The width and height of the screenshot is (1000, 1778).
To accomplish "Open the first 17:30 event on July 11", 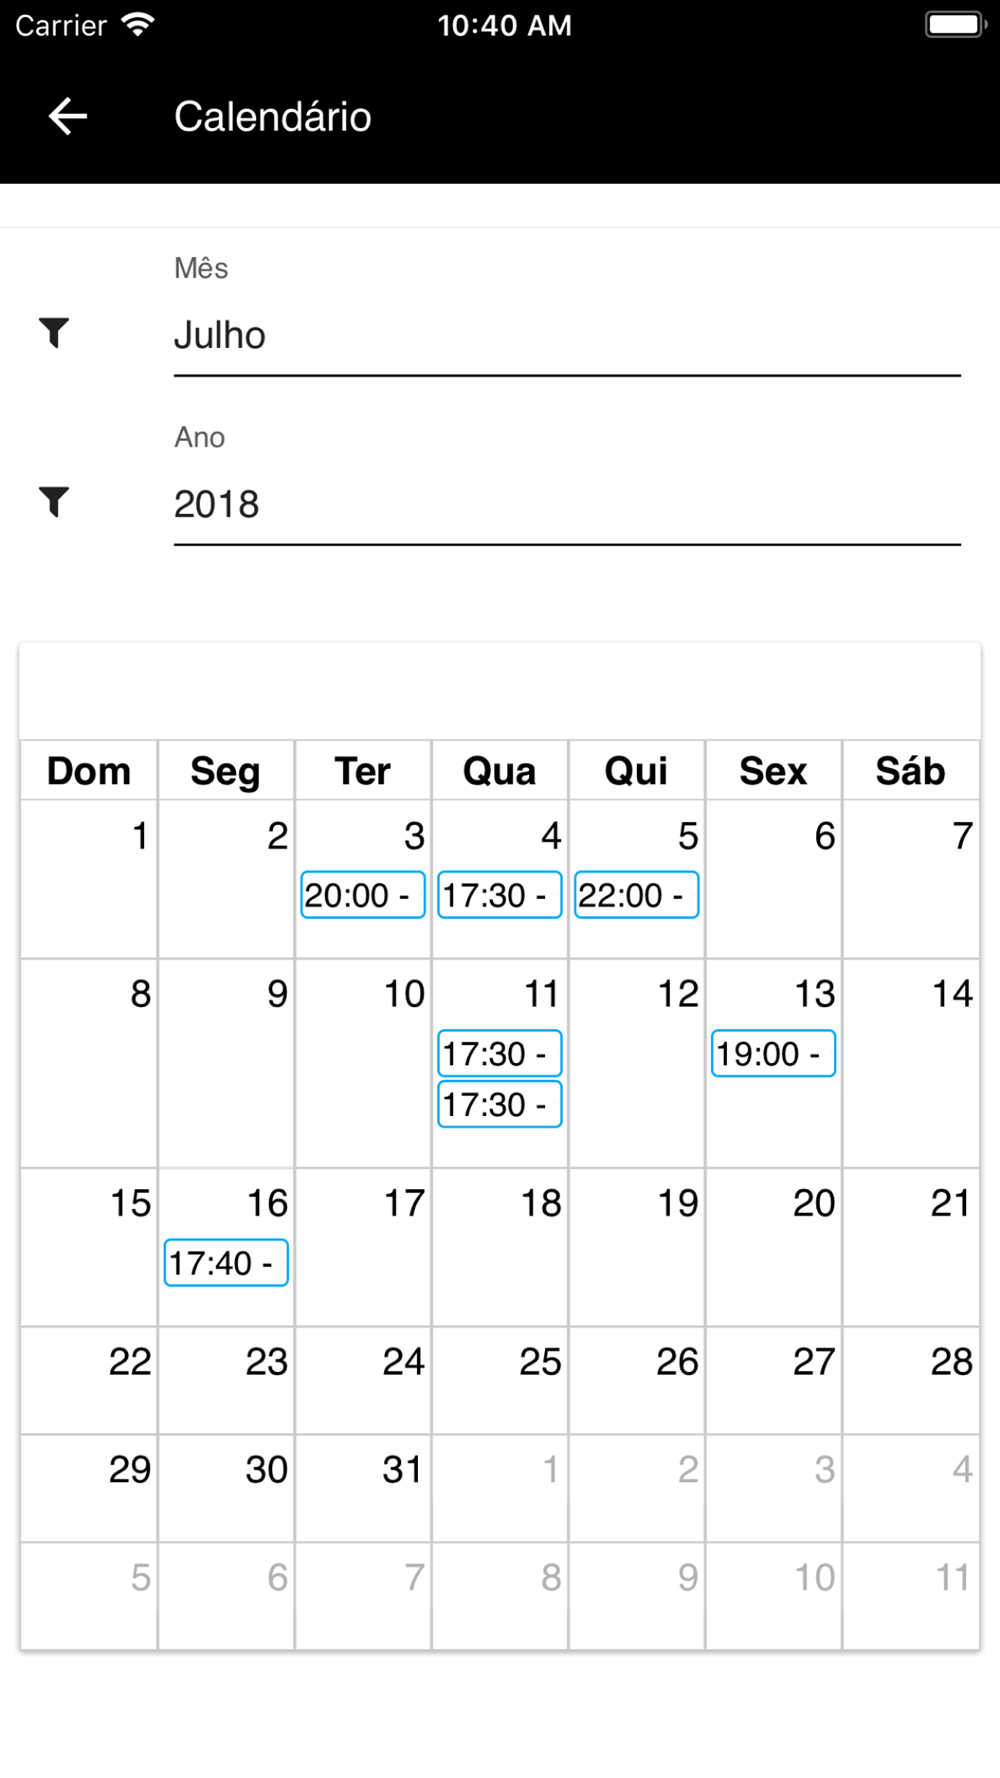I will click(x=499, y=1053).
